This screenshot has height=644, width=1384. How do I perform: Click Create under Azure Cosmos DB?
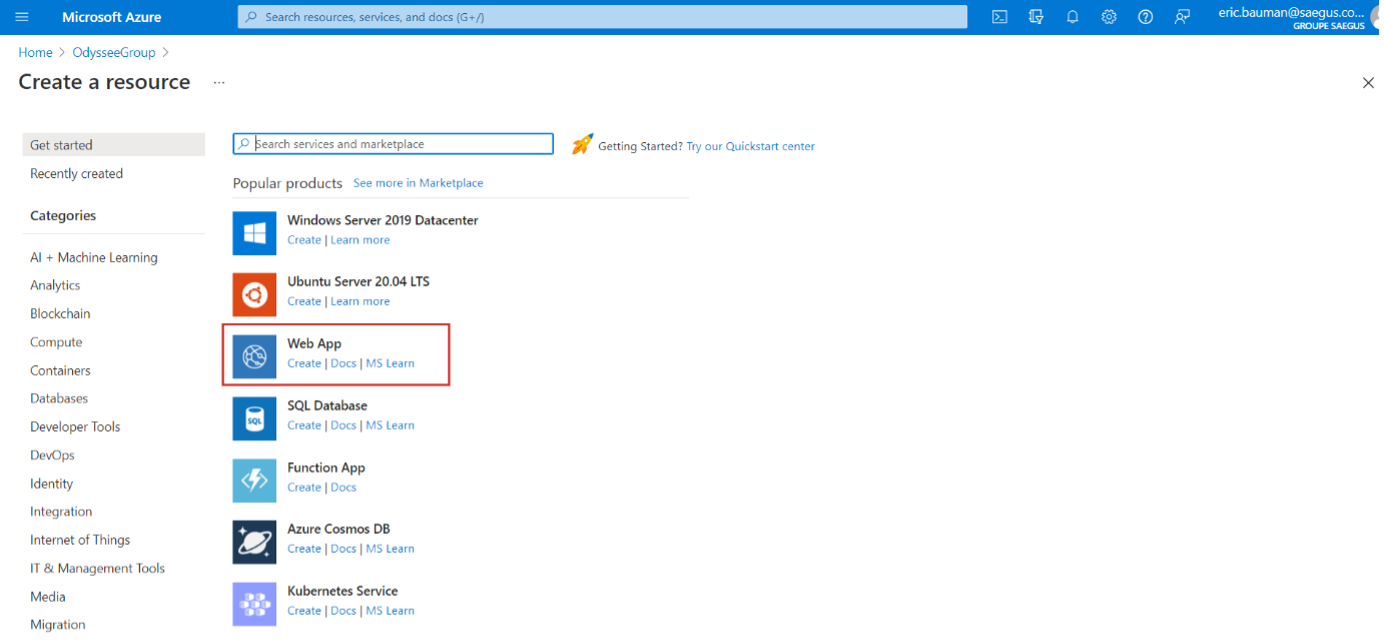(304, 548)
